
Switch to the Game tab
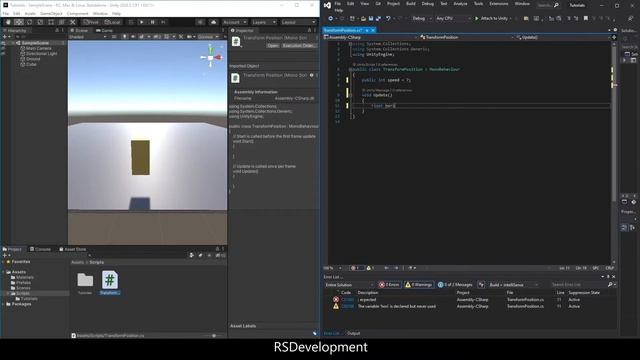[x=104, y=31]
